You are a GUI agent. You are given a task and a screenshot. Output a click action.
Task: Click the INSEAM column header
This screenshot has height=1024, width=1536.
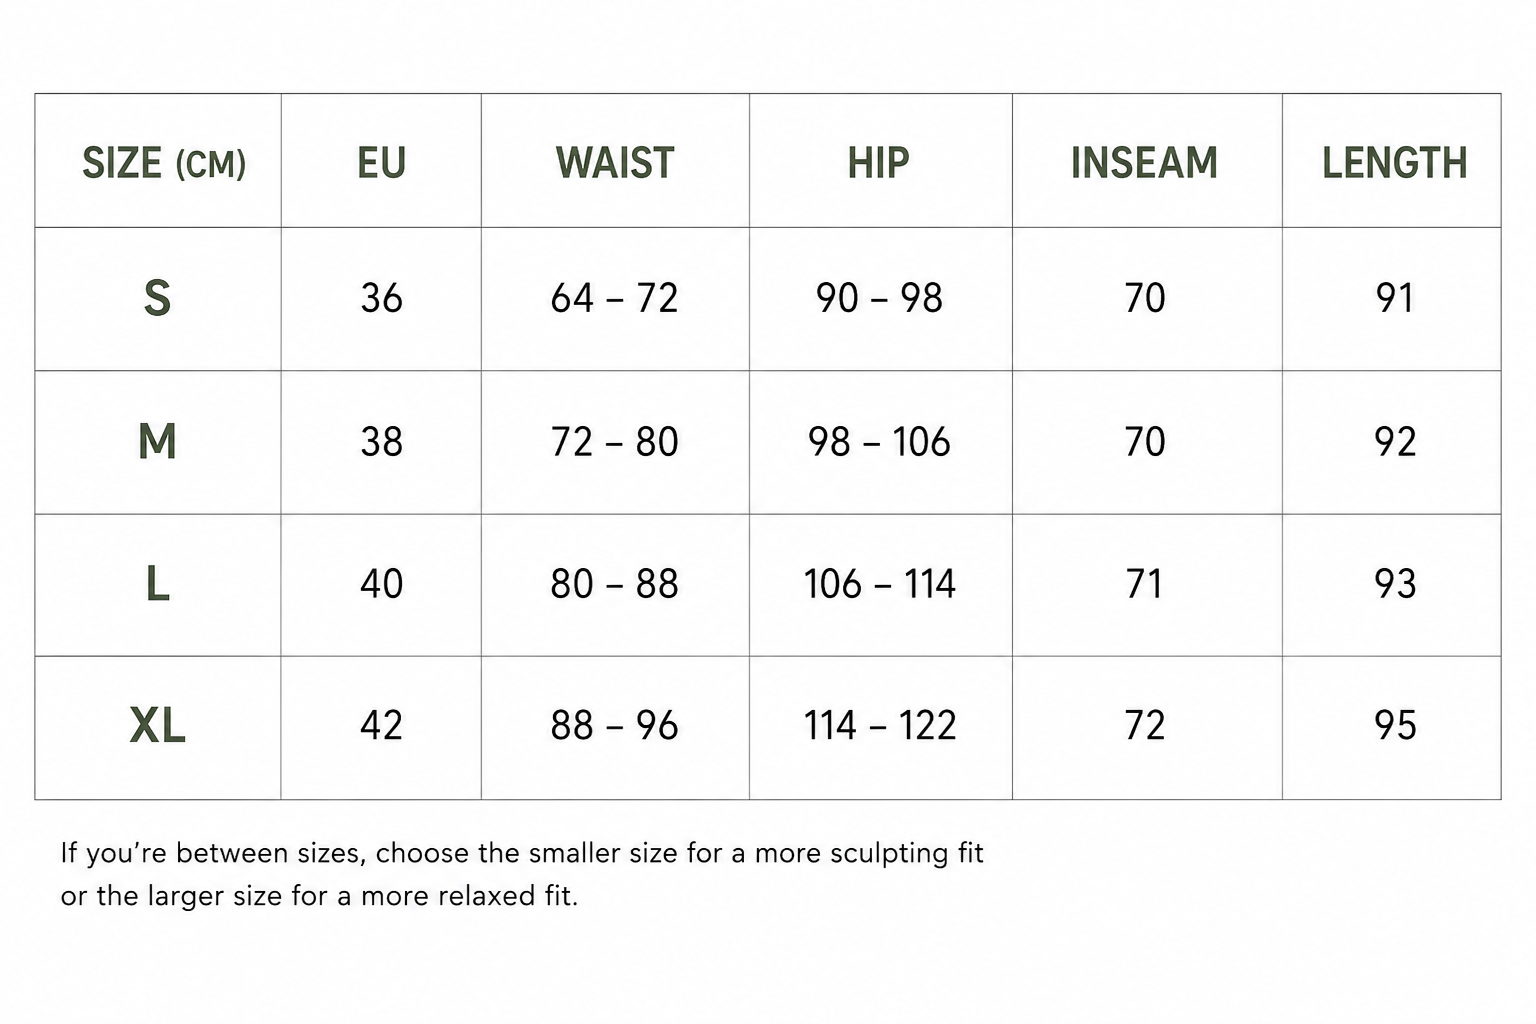1145,163
